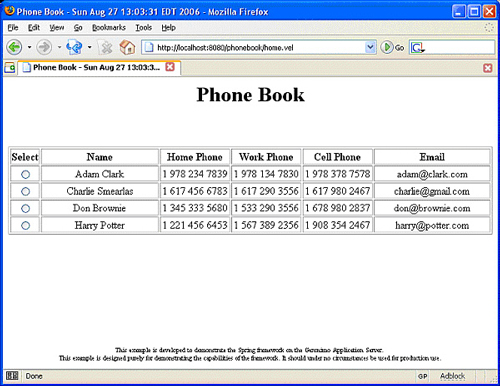This screenshot has height=386, width=500.
Task: Click work phone 1 978 134 7830
Action: (266, 174)
